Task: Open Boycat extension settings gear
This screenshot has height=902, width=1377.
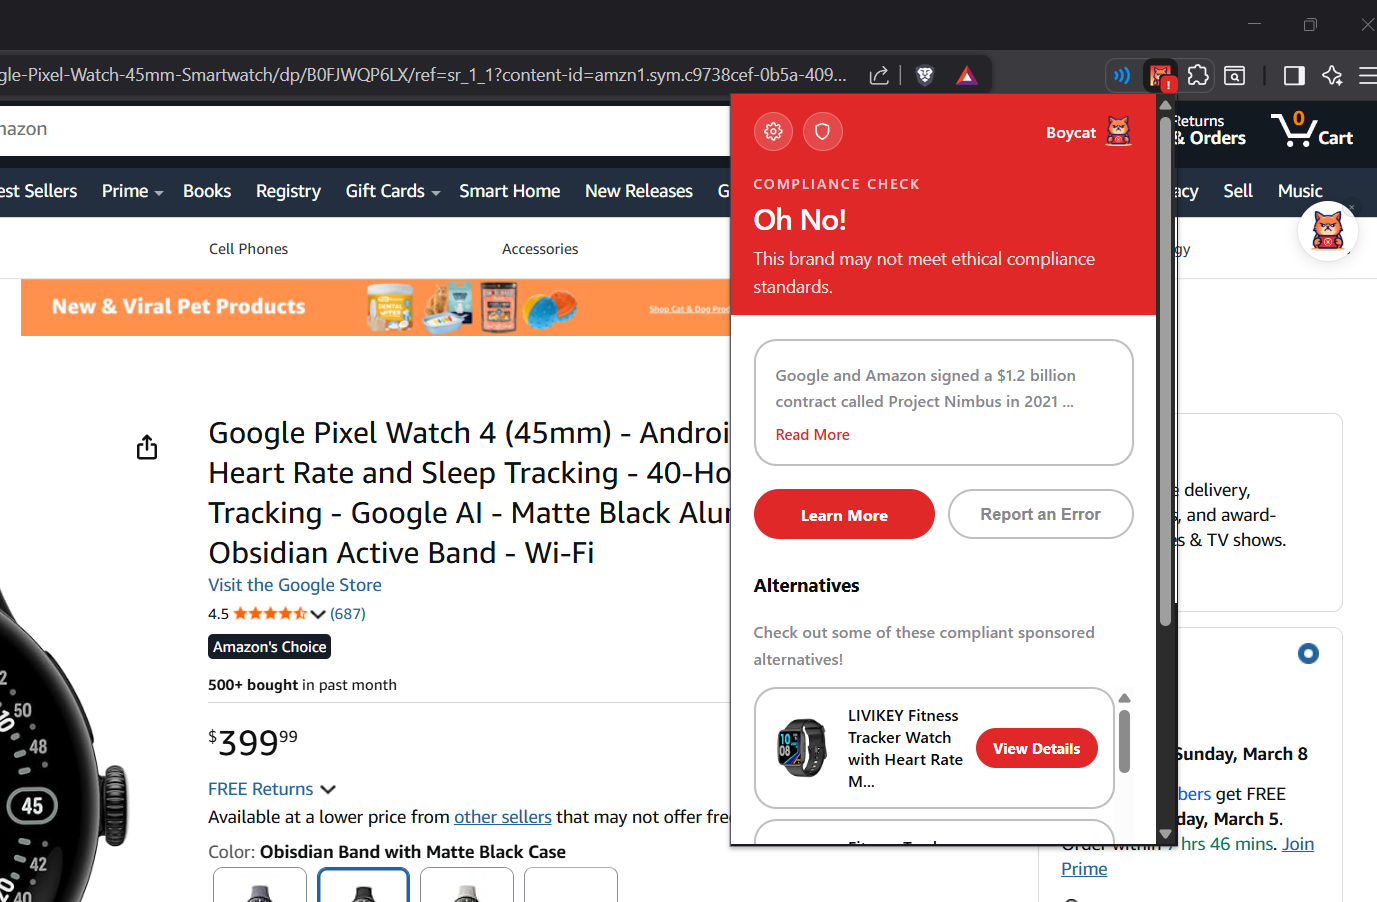Action: (x=772, y=131)
